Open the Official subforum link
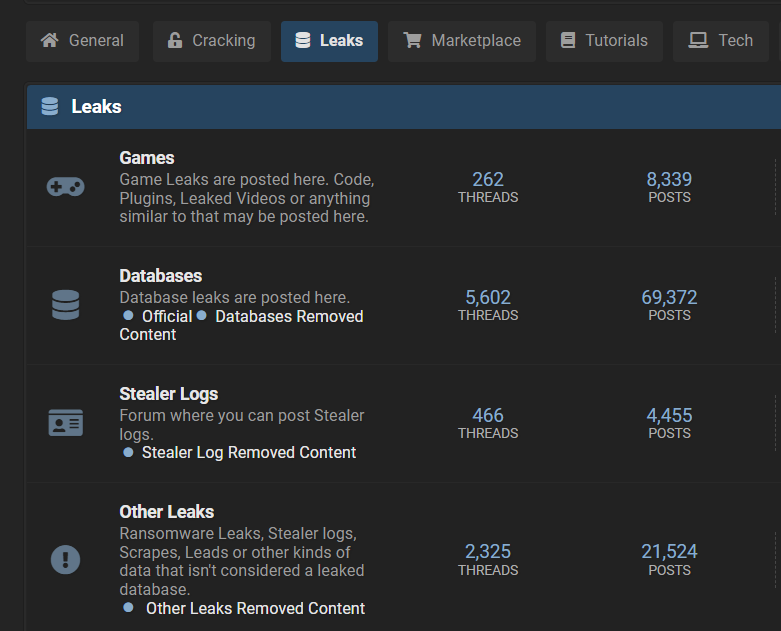This screenshot has height=631, width=781. click(x=167, y=316)
